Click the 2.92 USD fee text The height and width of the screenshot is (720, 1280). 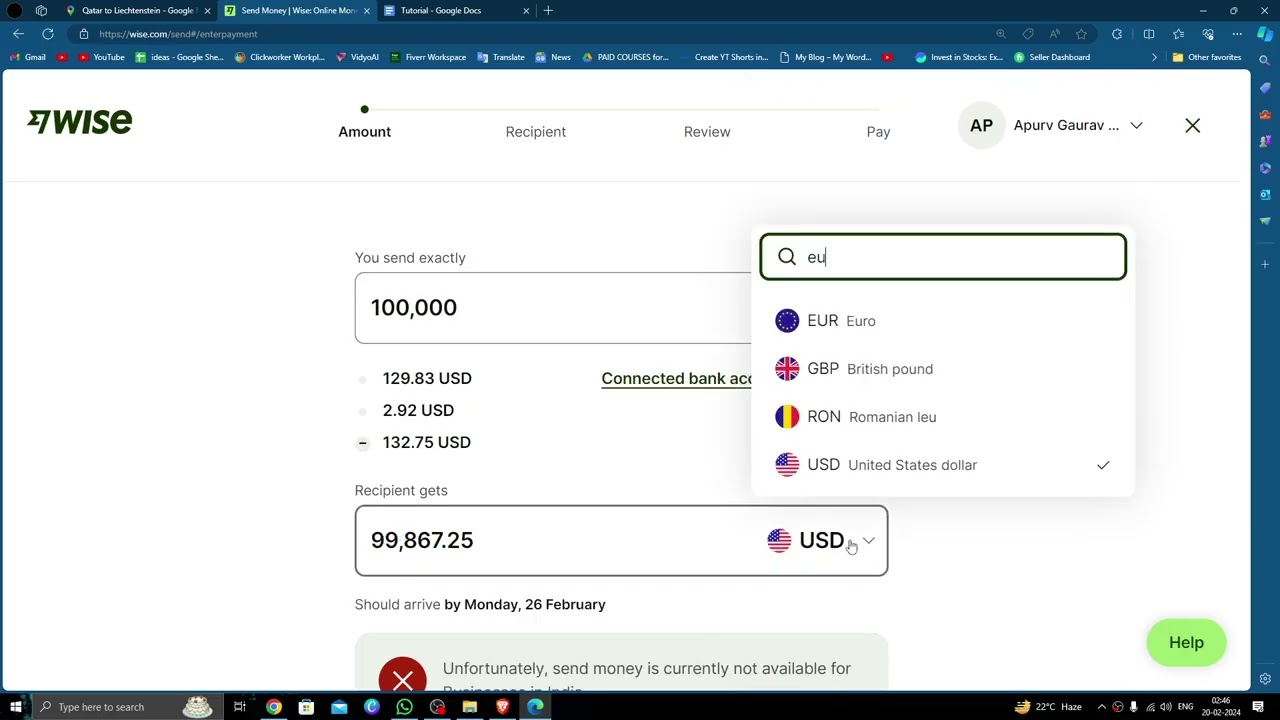[418, 411]
